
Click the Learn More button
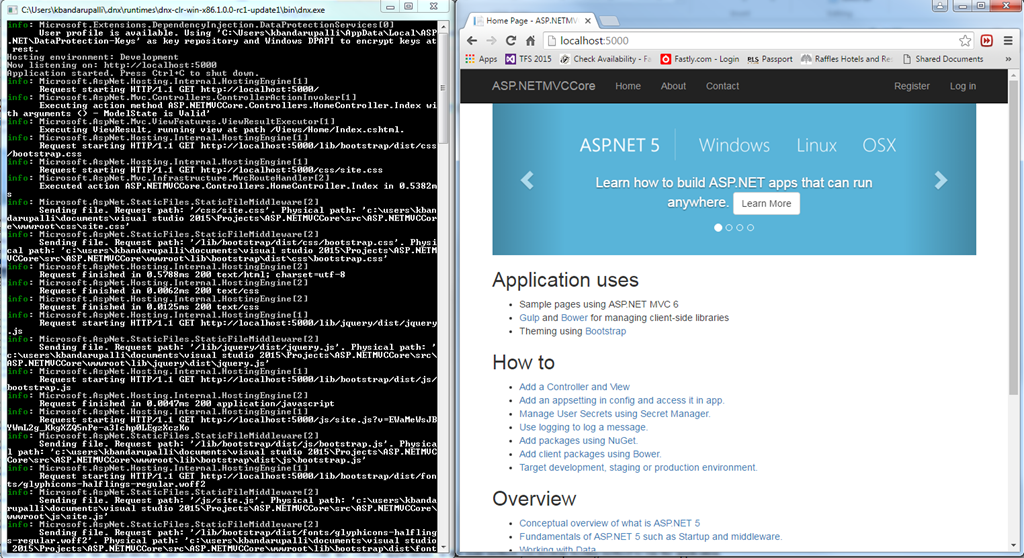pyautogui.click(x=766, y=203)
